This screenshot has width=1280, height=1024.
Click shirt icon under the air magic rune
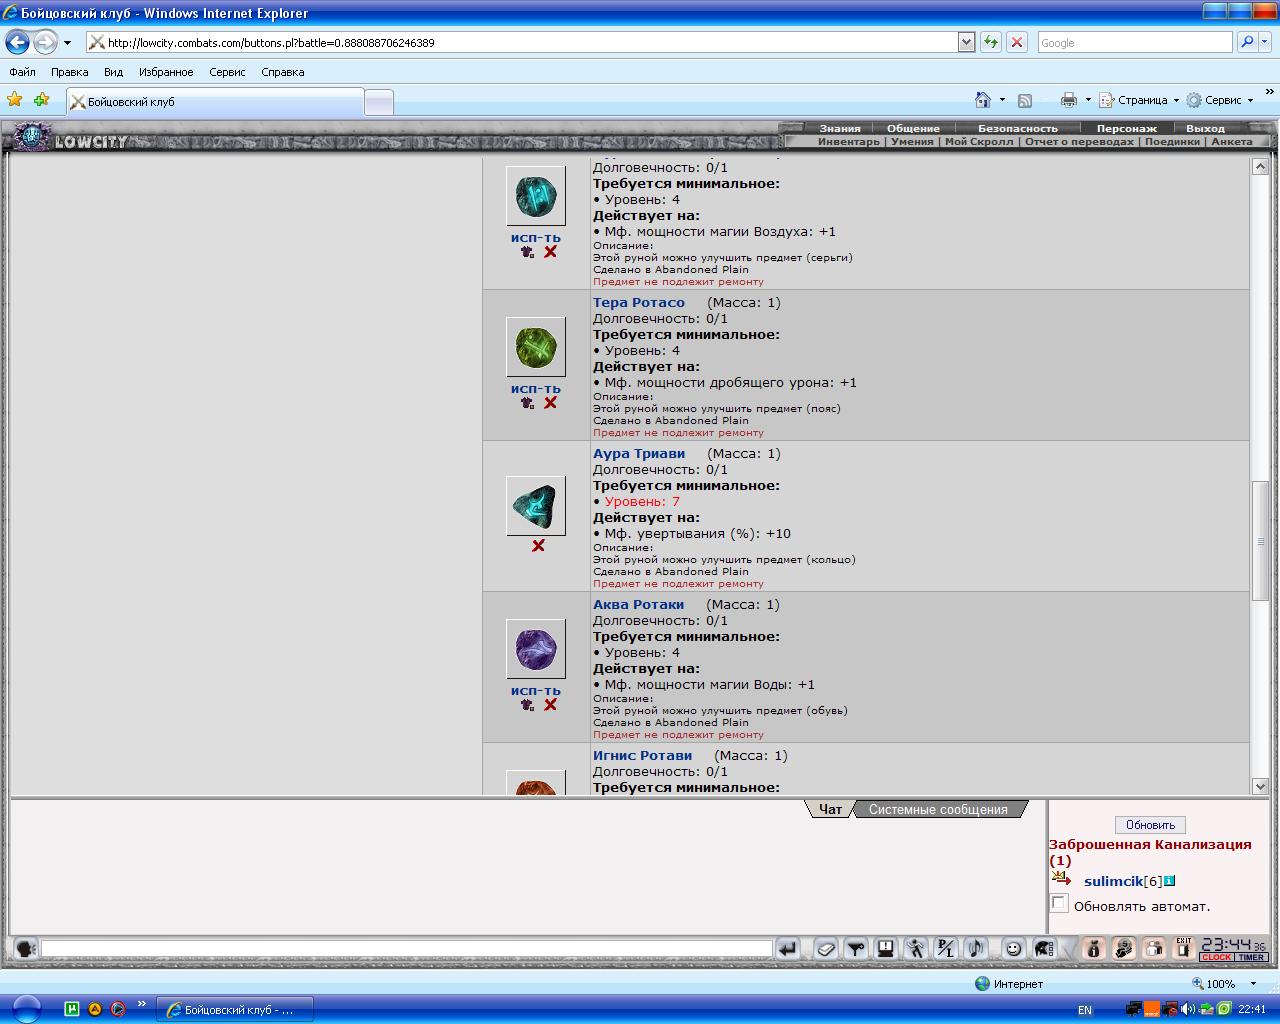[528, 252]
